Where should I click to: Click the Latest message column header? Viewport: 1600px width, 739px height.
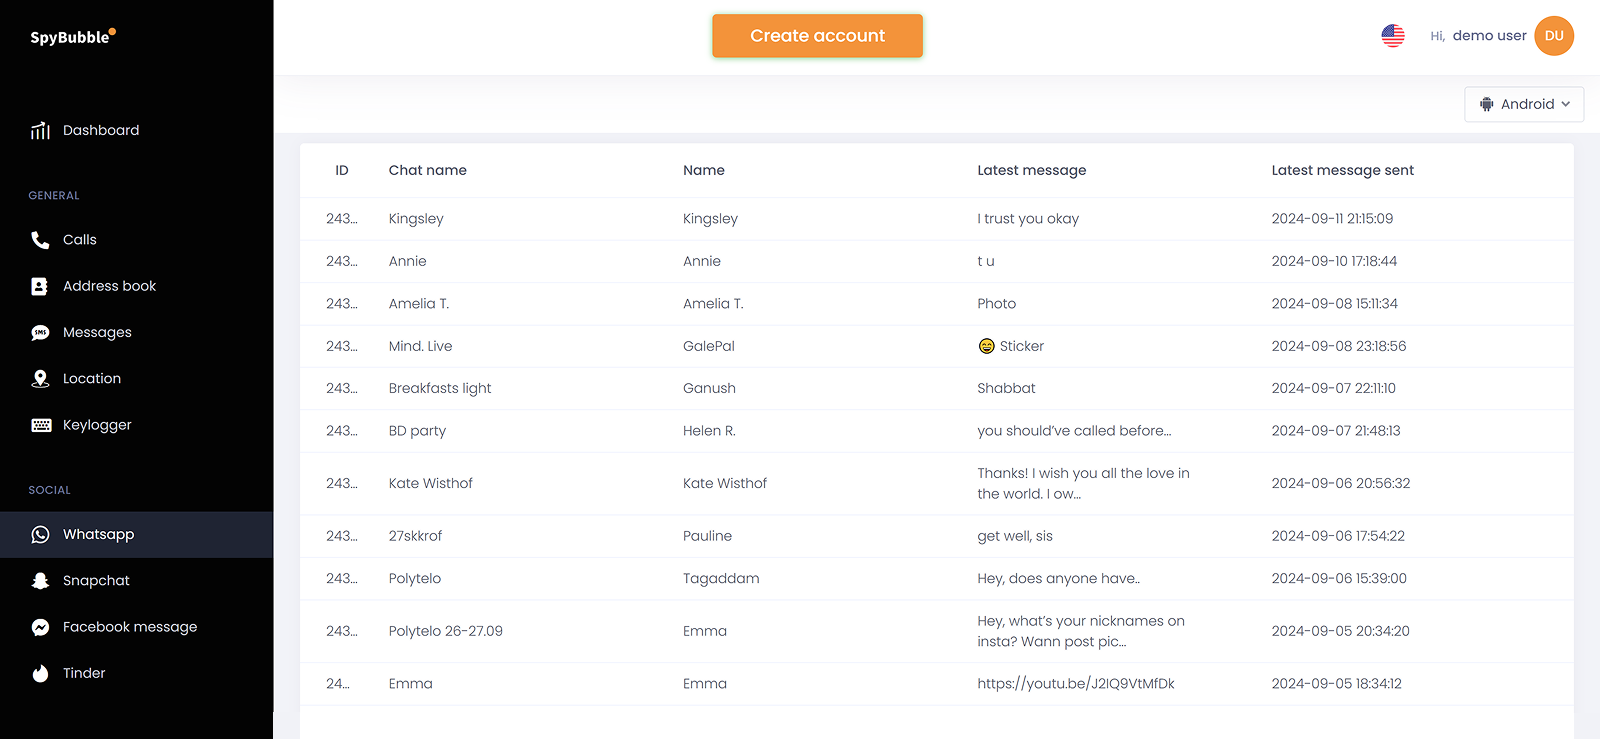[1032, 170]
